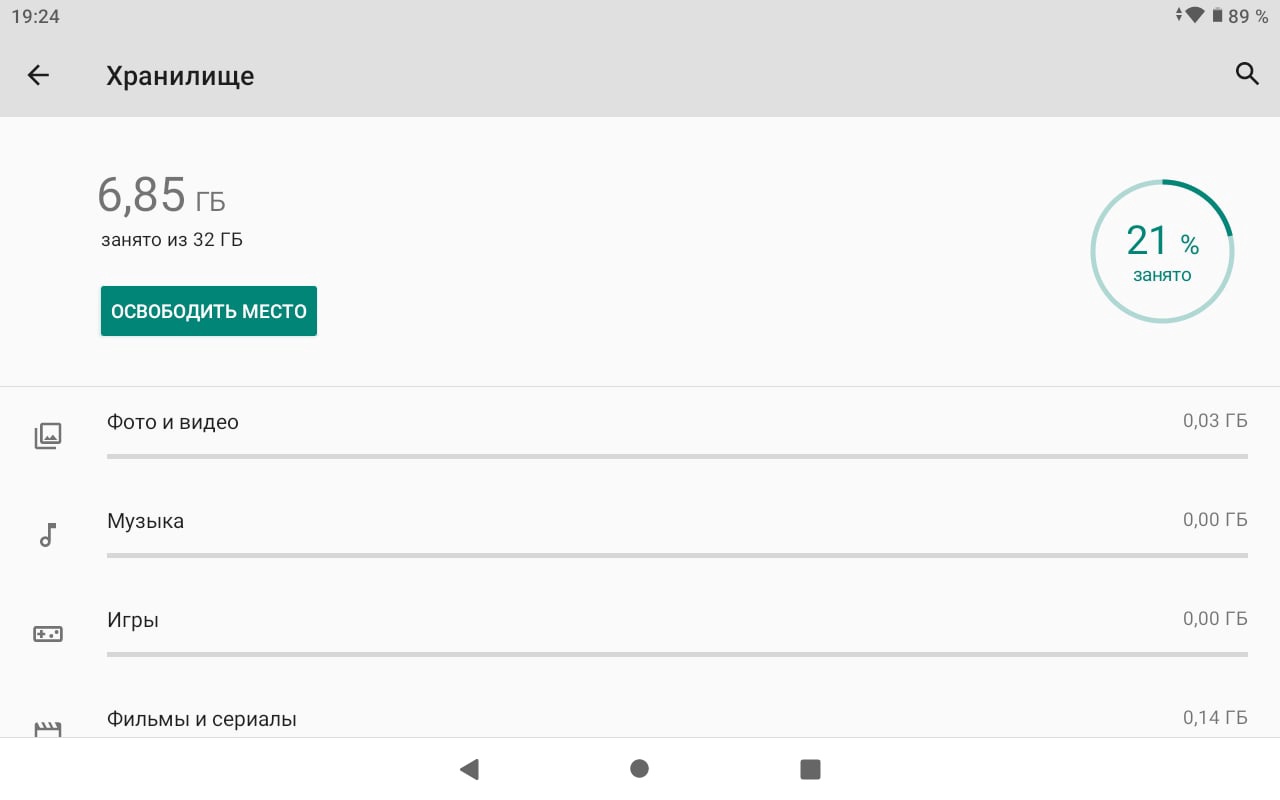Tap the film clapper icon
The width and height of the screenshot is (1280, 800).
(x=48, y=729)
